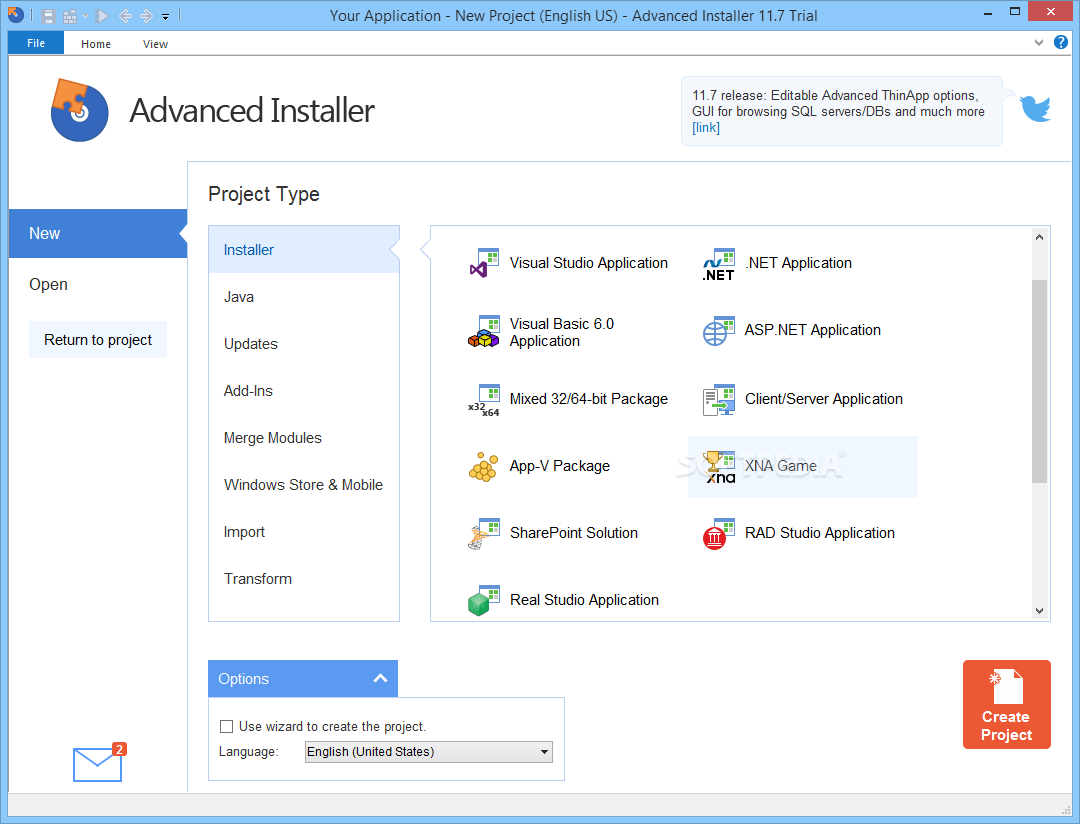Image resolution: width=1080 pixels, height=824 pixels.
Task: Choose the .NET Application icon
Action: point(718,265)
